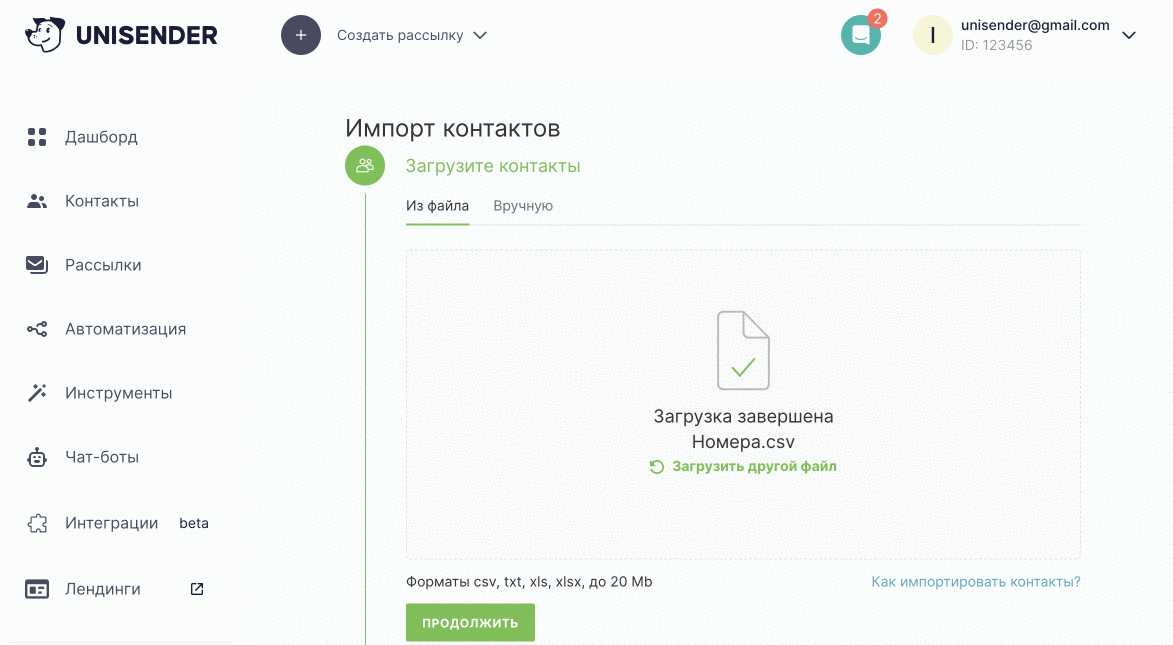1173x645 pixels.
Task: Click the external link icon beside Лендинги
Action: (197, 589)
